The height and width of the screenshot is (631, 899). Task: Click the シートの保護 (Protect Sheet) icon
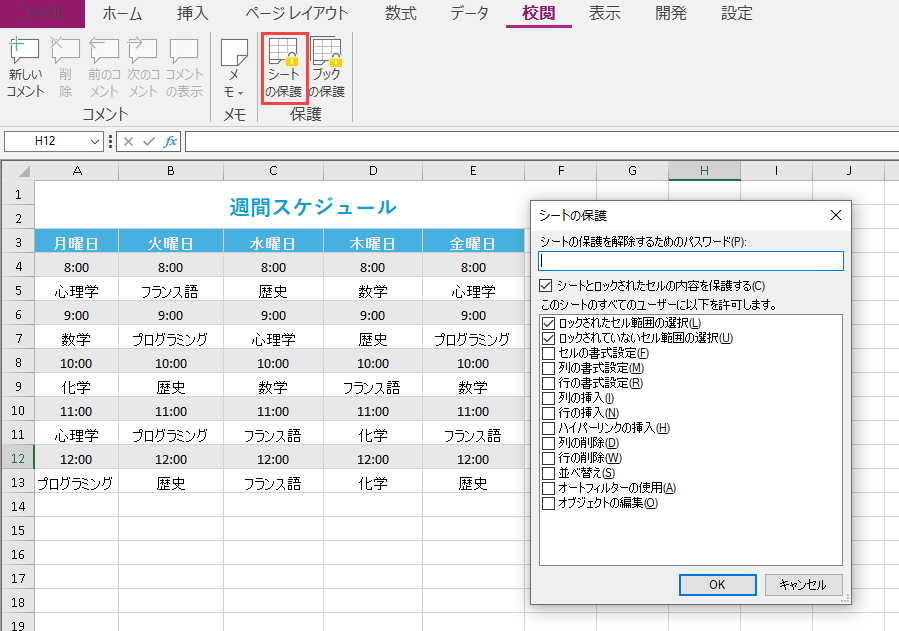pyautogui.click(x=283, y=54)
